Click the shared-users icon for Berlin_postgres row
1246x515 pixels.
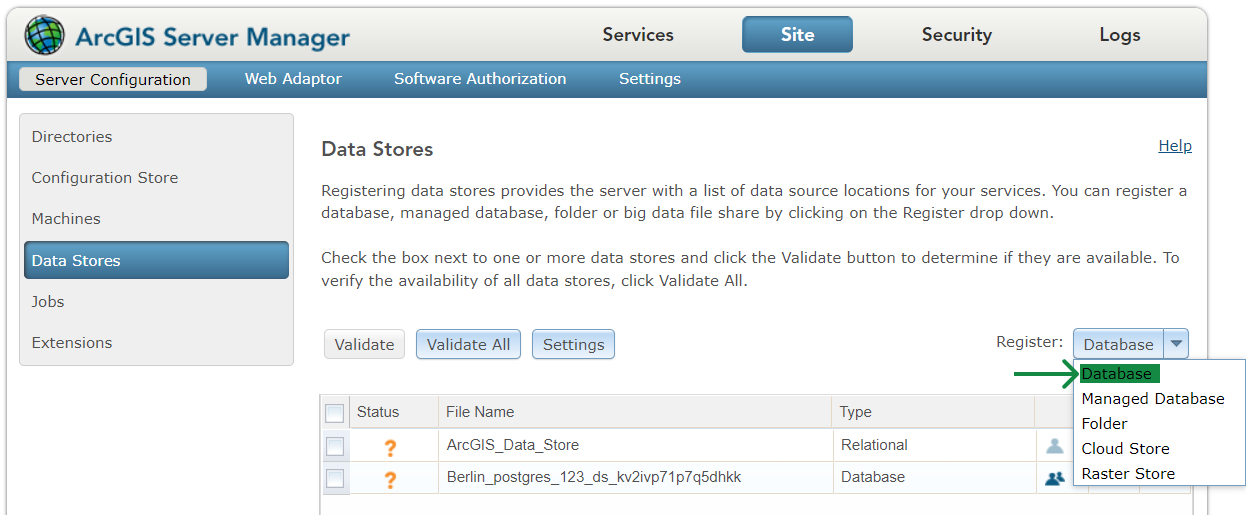pyautogui.click(x=1054, y=478)
